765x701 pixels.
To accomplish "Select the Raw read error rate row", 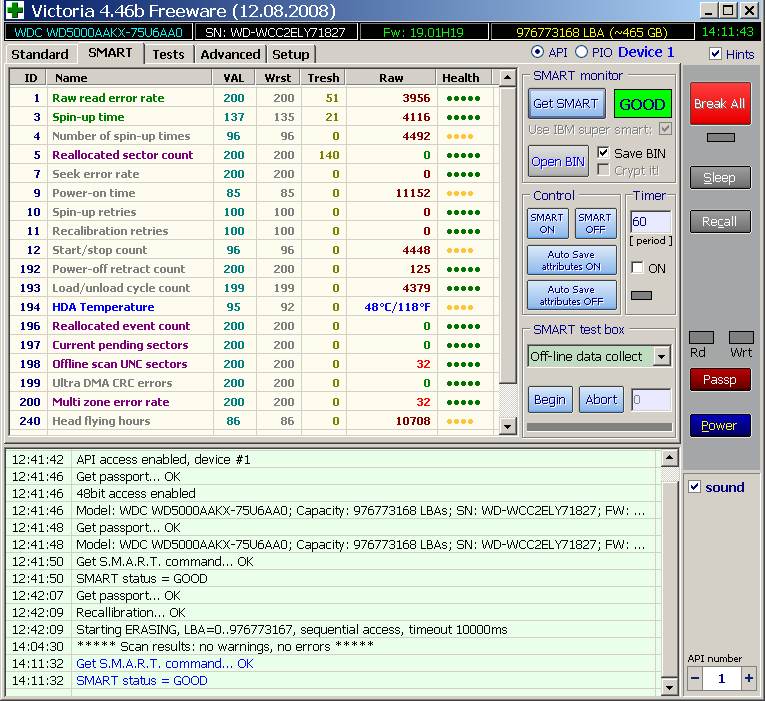I will (x=252, y=98).
